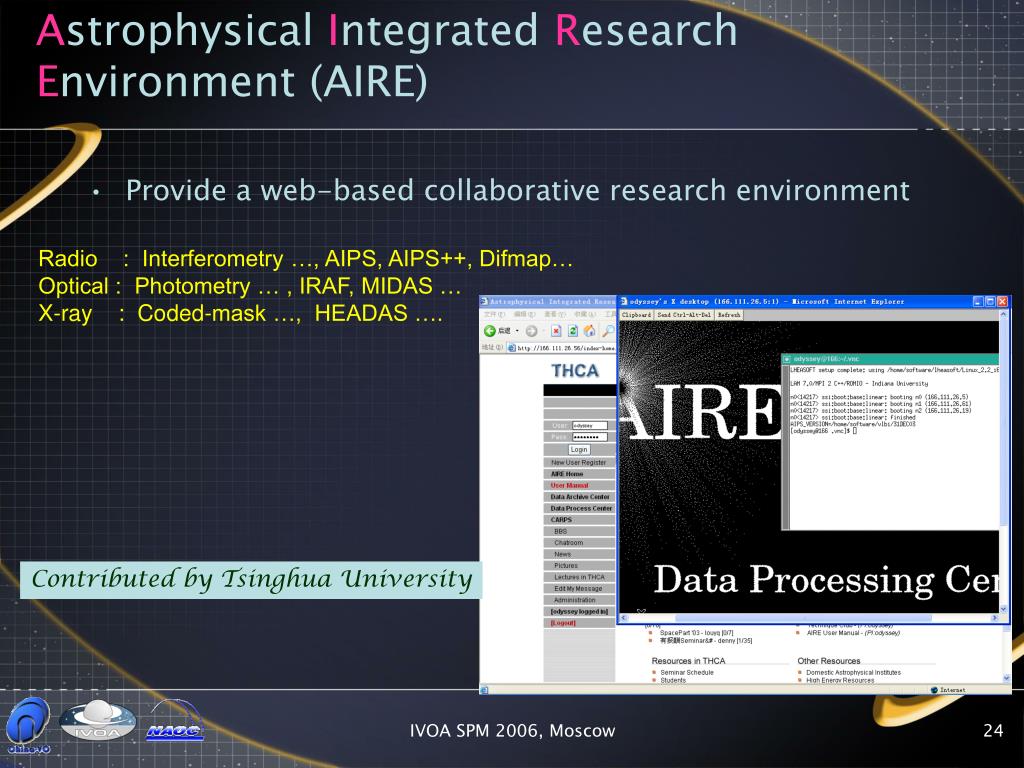The height and width of the screenshot is (768, 1024).
Task: Click the "Resources in THCA" heading
Action: [x=688, y=661]
